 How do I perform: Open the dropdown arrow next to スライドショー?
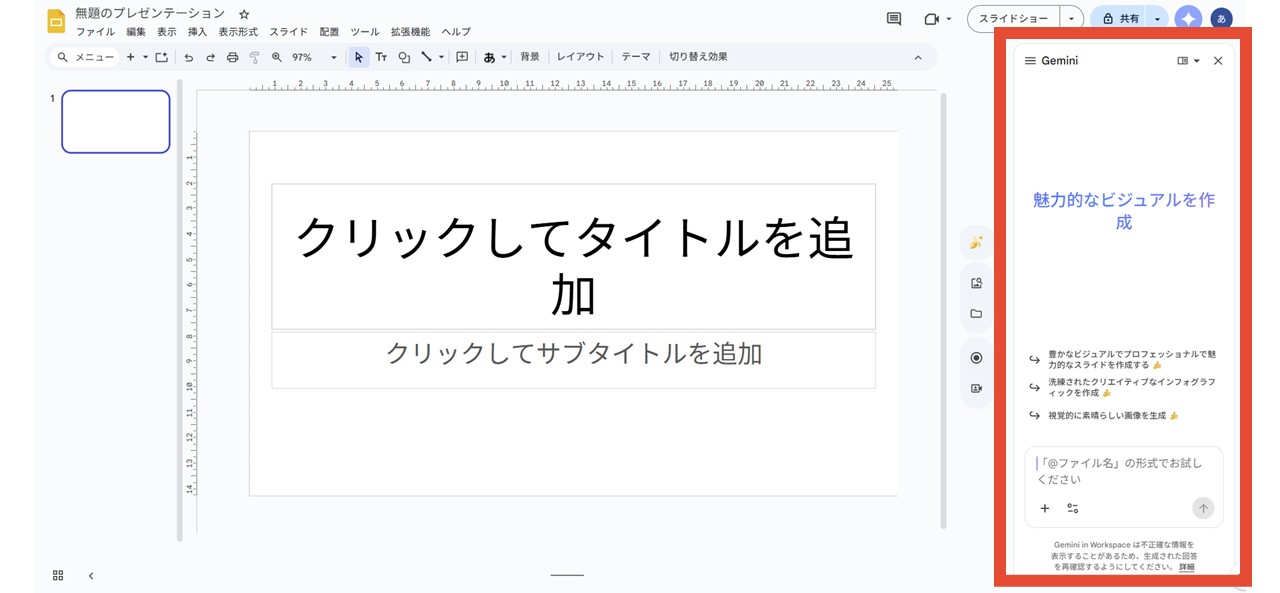coord(1071,17)
